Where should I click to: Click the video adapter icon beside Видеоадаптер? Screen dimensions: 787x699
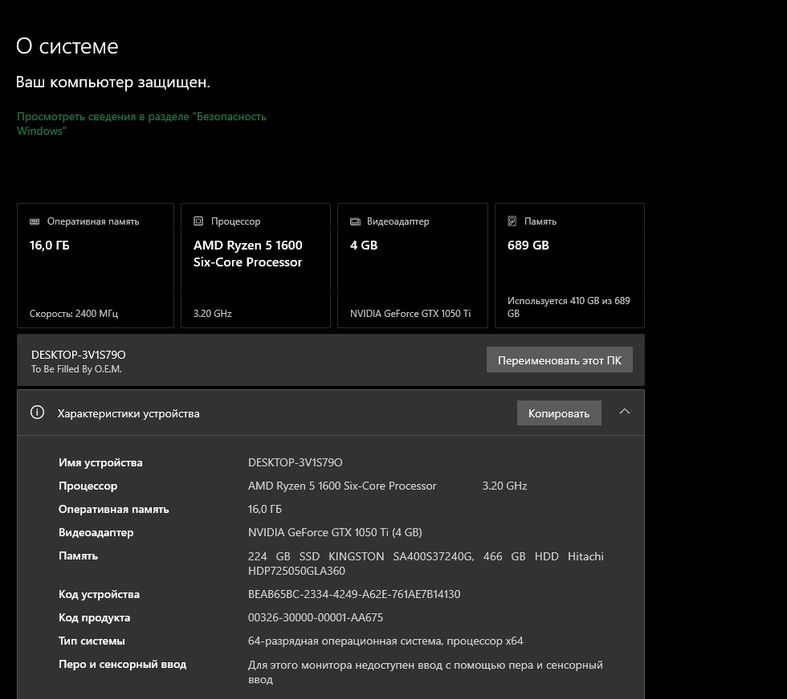pyautogui.click(x=355, y=222)
